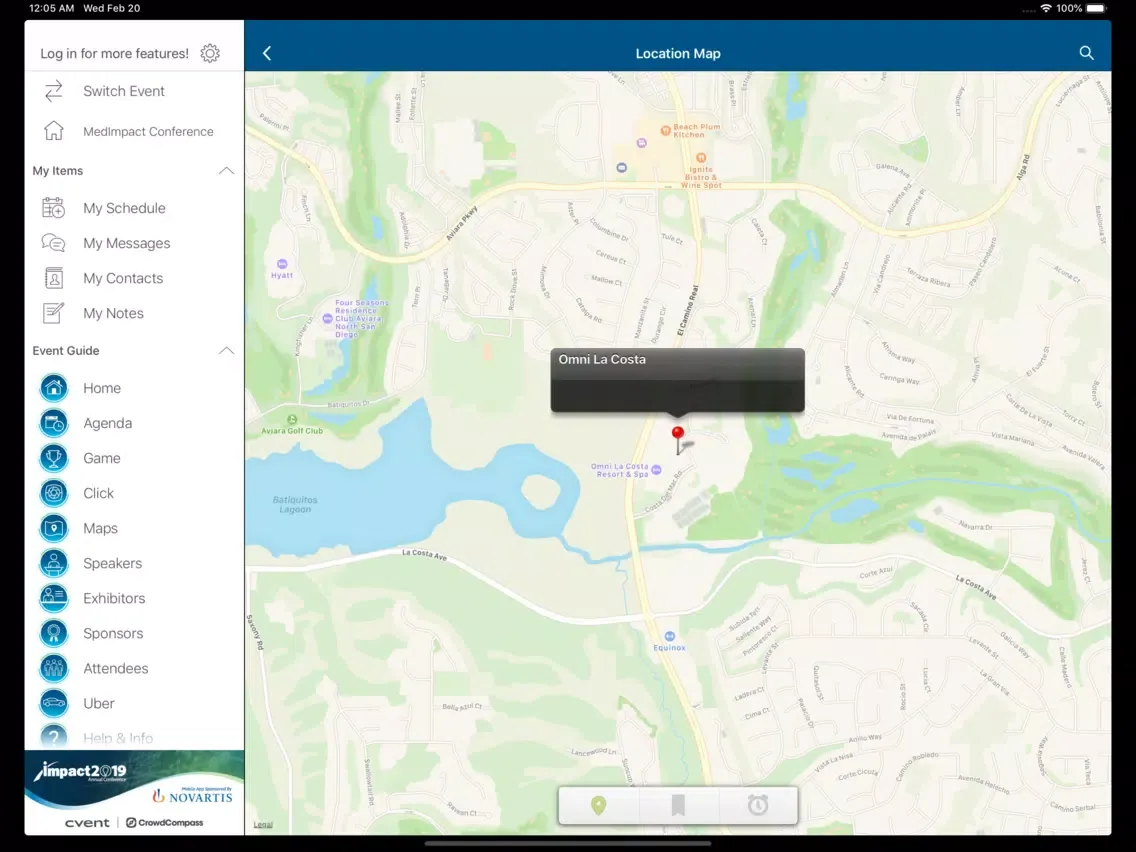Select the Equinox map marker
The image size is (1136, 852).
point(669,636)
